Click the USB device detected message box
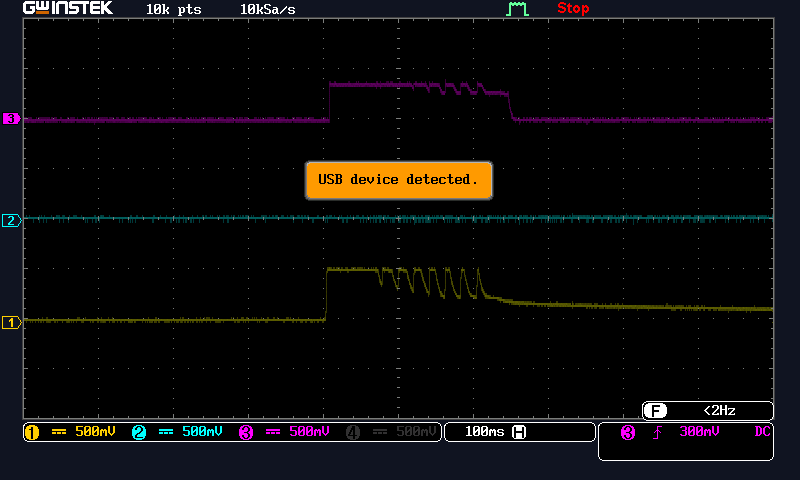 point(398,180)
